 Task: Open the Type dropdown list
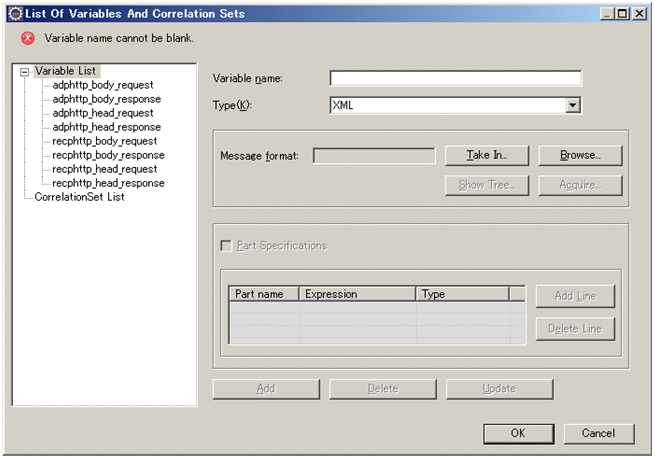(573, 104)
